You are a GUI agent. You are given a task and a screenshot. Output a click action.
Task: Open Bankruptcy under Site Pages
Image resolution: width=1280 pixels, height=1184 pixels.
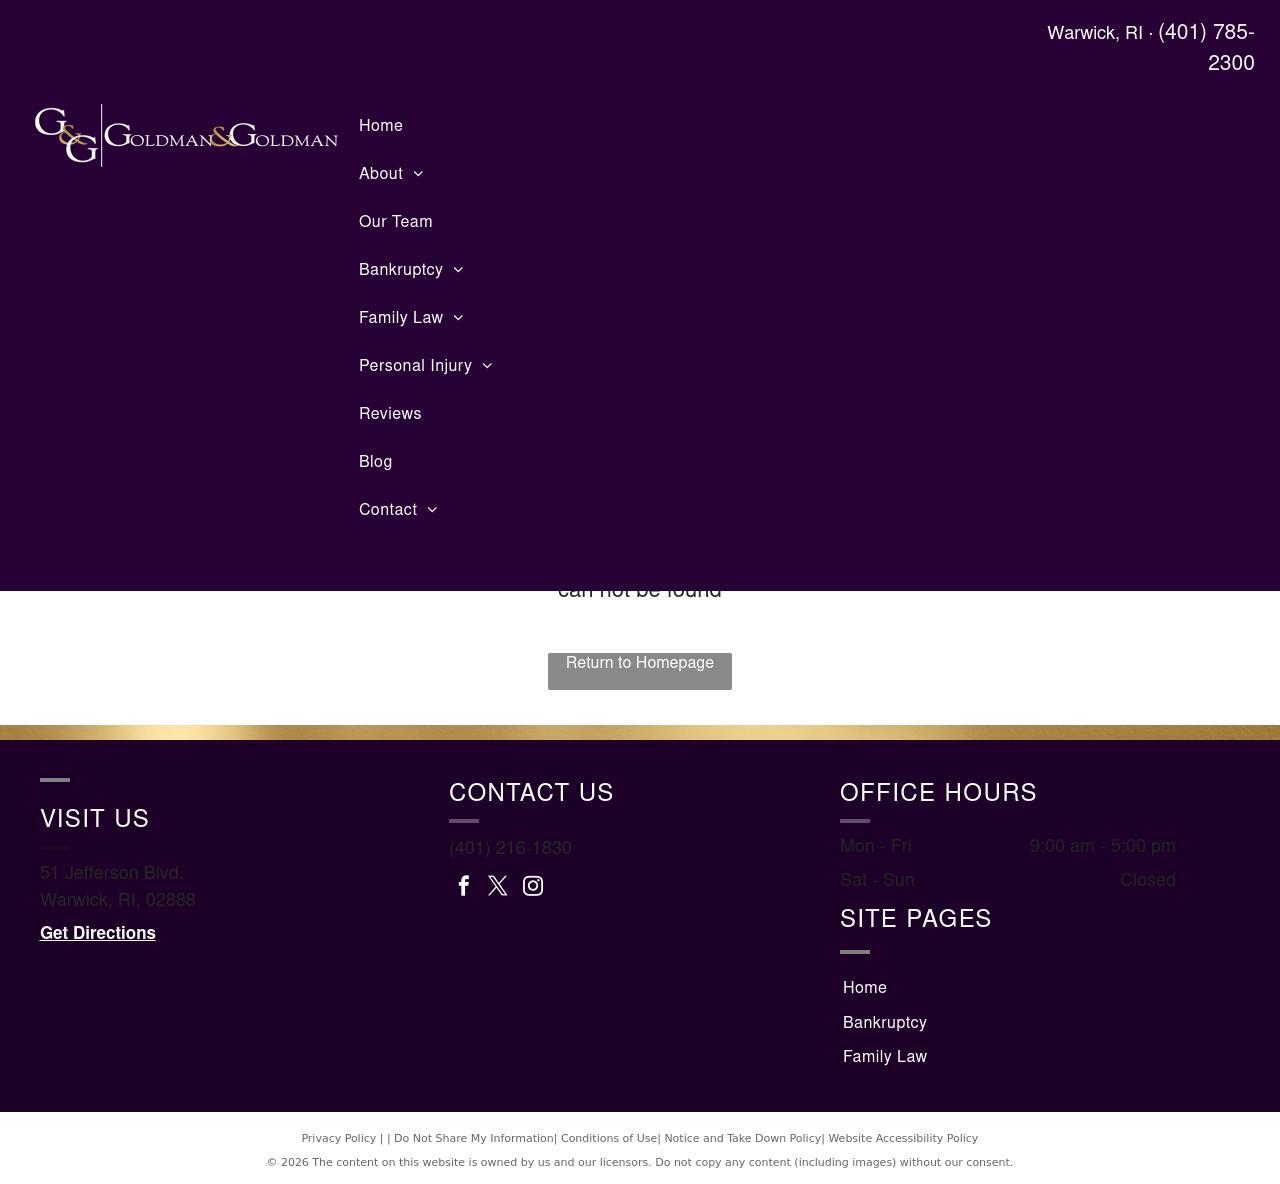(885, 1023)
